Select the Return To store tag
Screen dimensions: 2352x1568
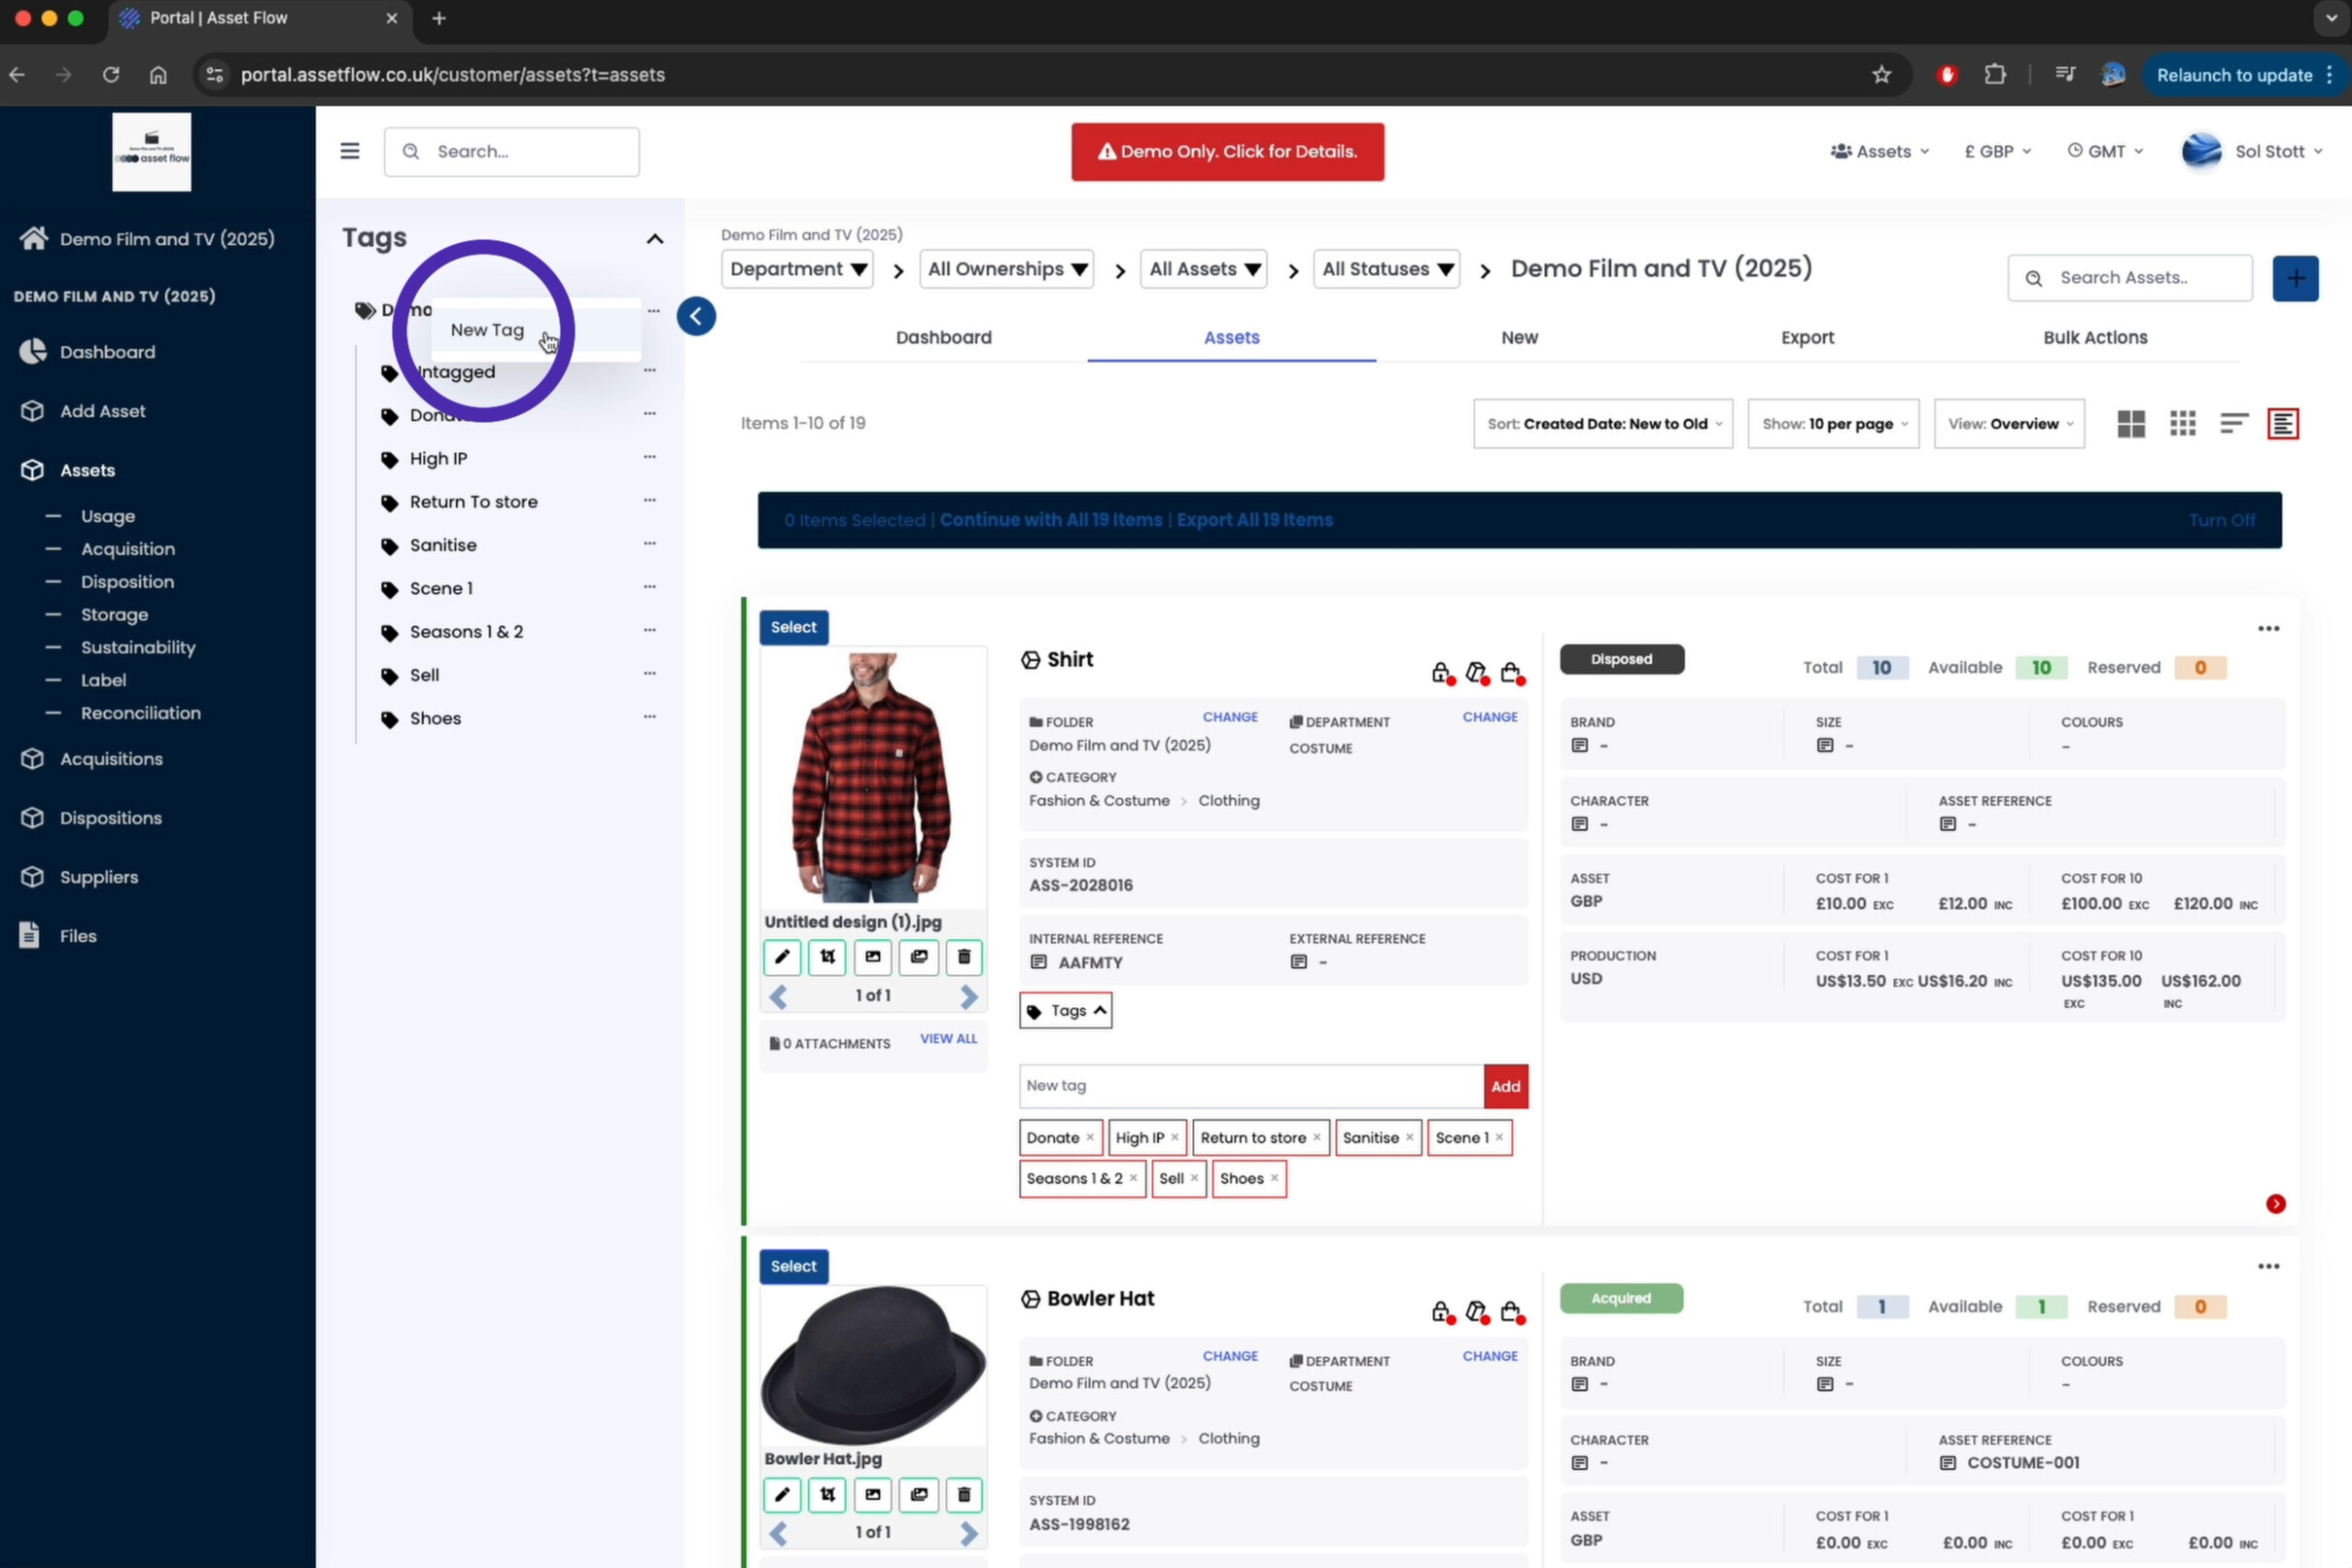[473, 502]
